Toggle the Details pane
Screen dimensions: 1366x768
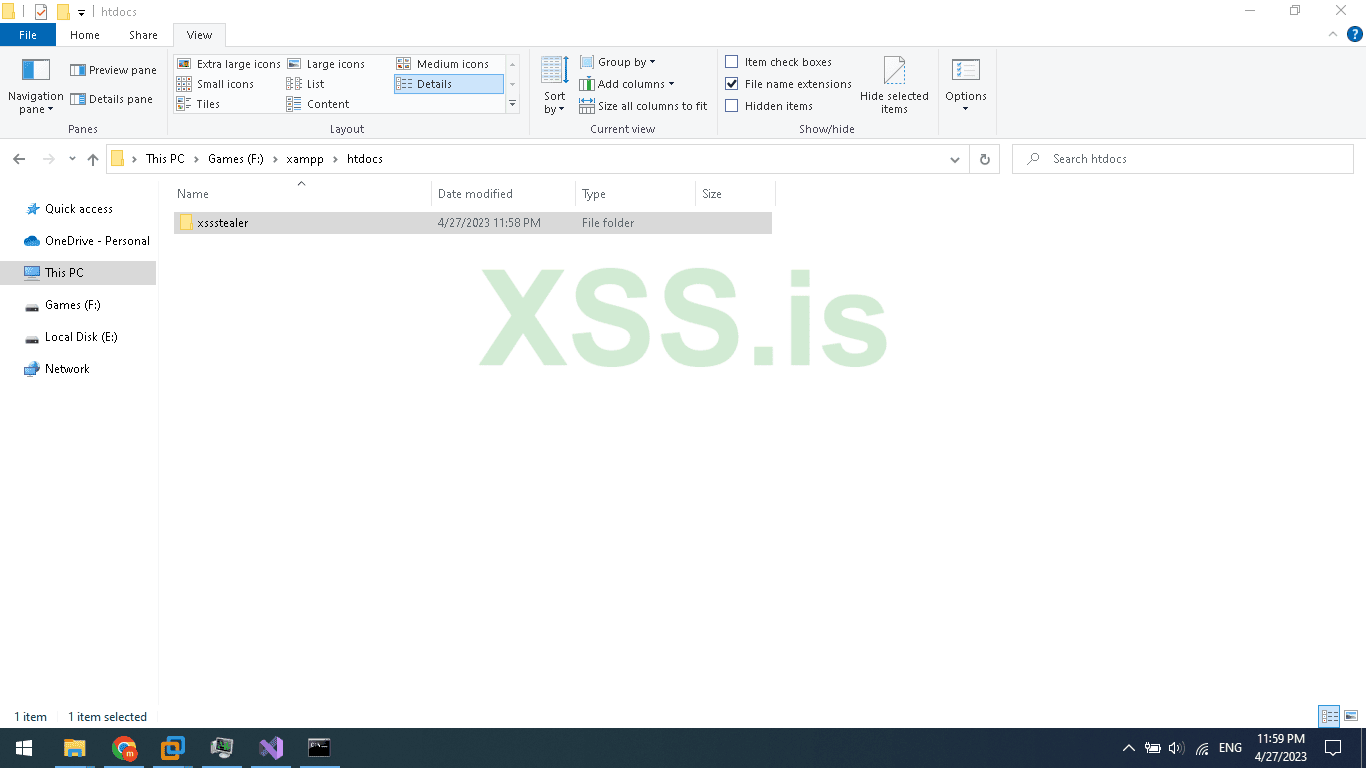click(x=111, y=99)
